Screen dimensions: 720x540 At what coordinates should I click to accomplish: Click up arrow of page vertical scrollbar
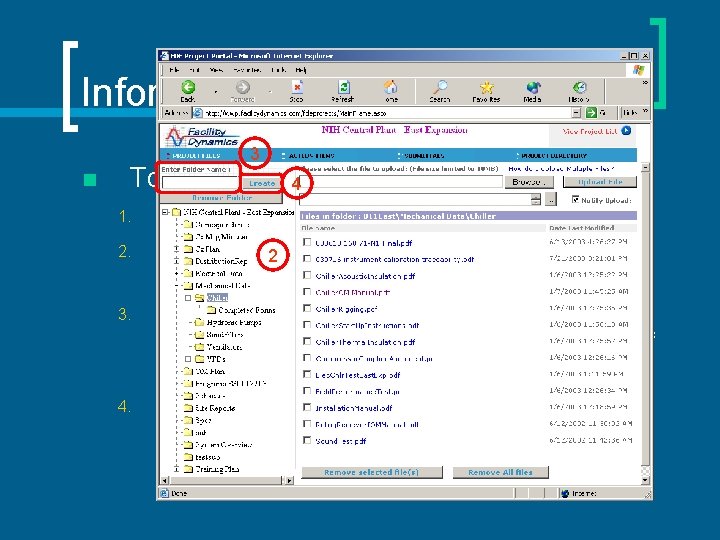point(645,167)
